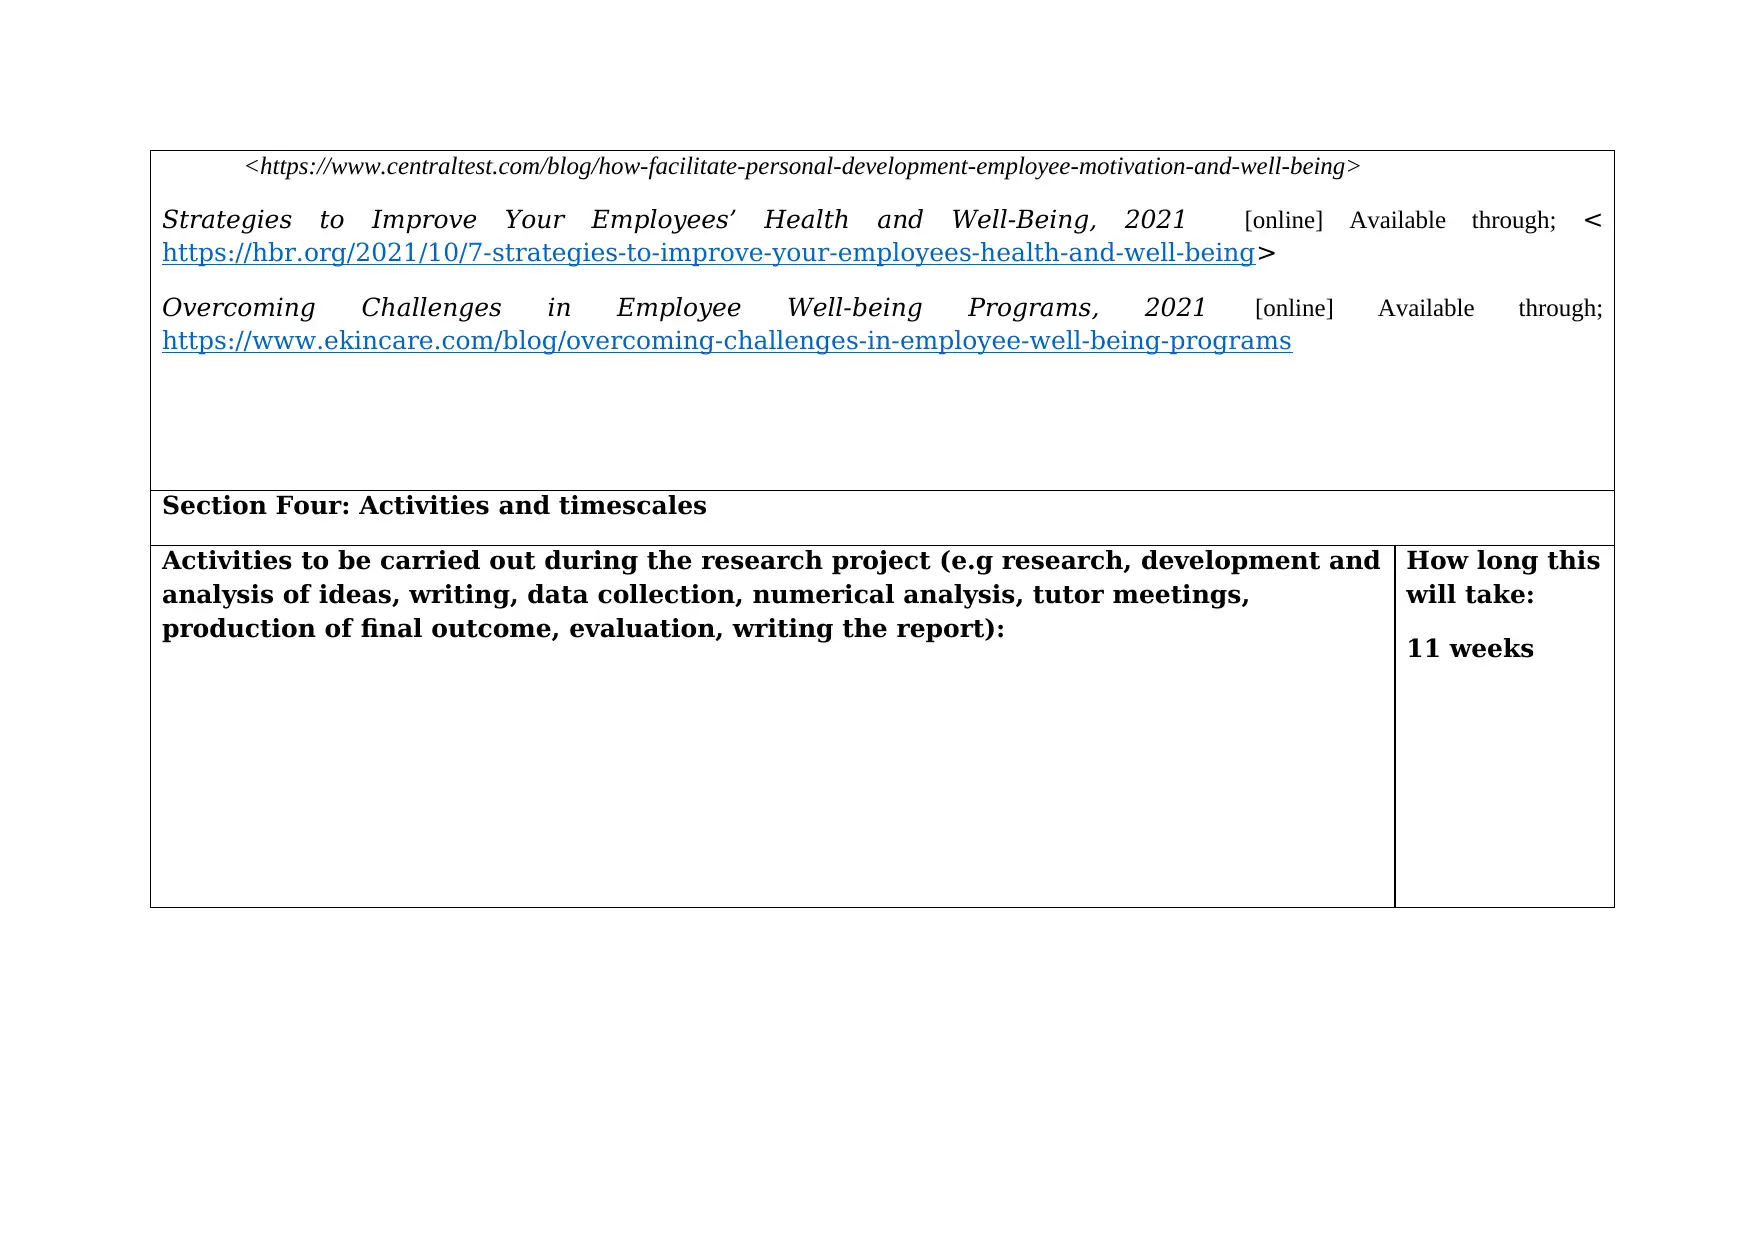
Task: Open the ekincare.com overcoming-challenges hyperlink
Action: click(x=727, y=341)
